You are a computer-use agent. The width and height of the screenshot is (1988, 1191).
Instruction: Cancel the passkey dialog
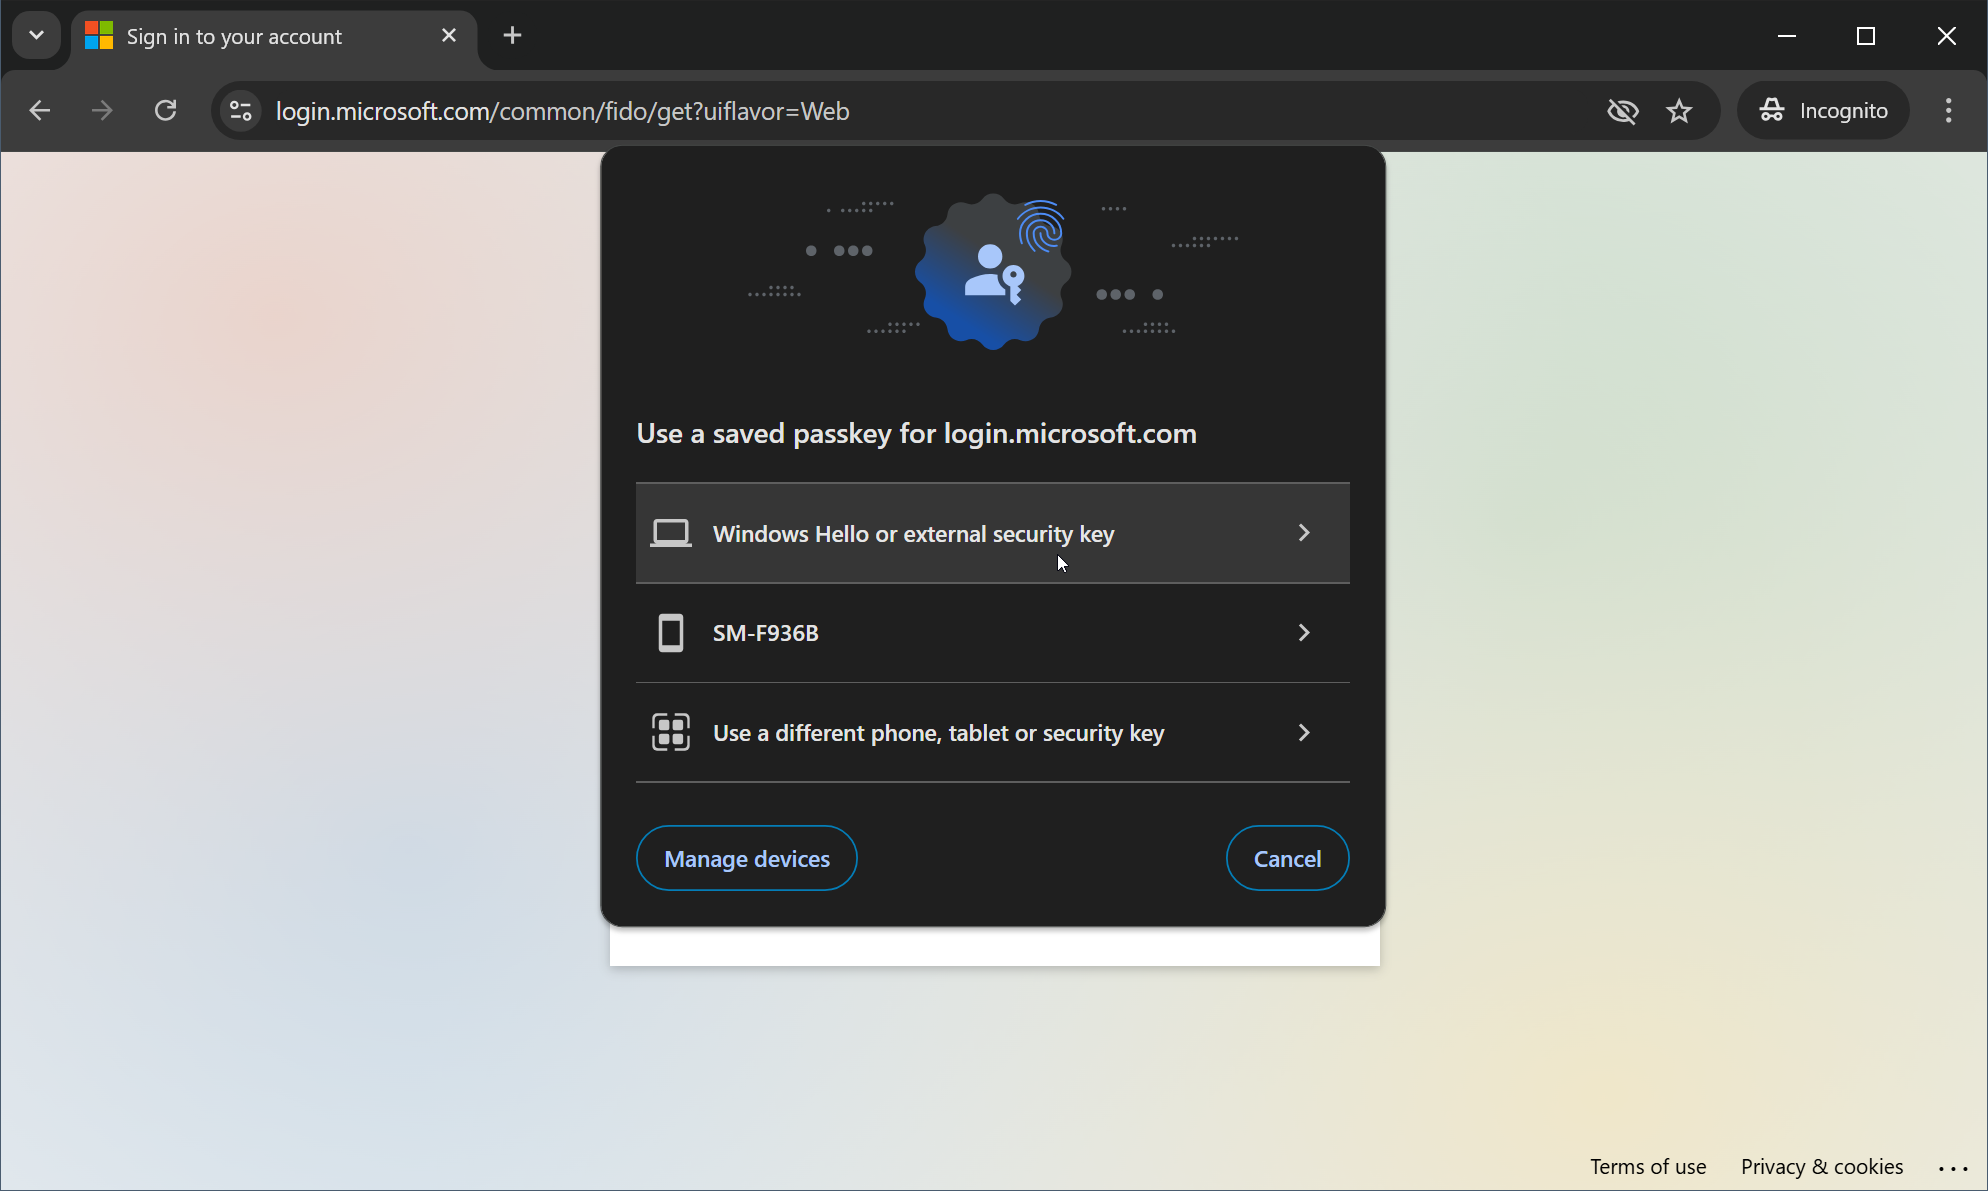(x=1287, y=859)
